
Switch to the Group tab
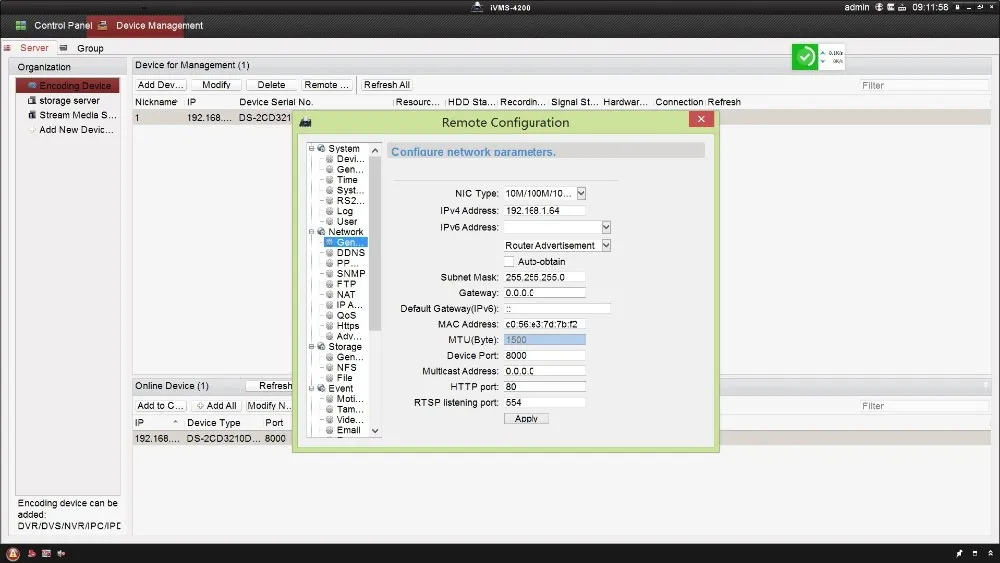(90, 48)
